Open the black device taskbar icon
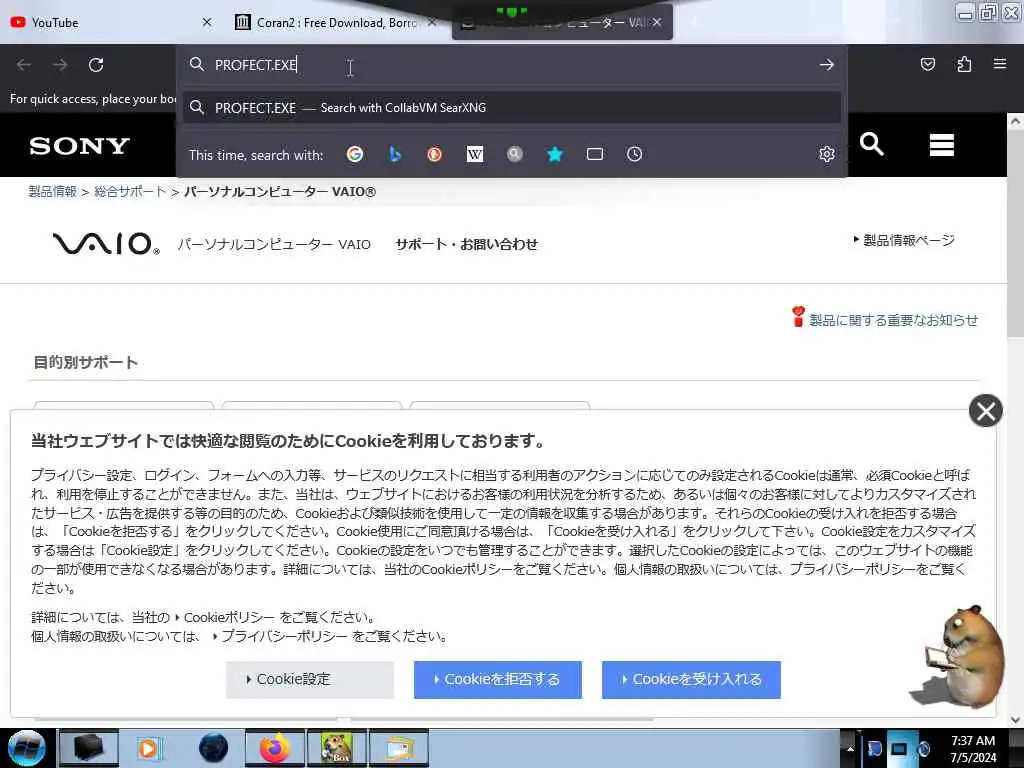1024x768 pixels. click(89, 748)
